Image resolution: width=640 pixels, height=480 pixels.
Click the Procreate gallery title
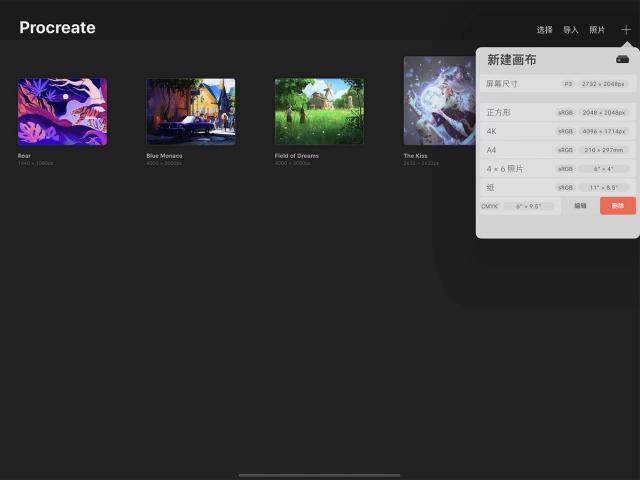[57, 28]
